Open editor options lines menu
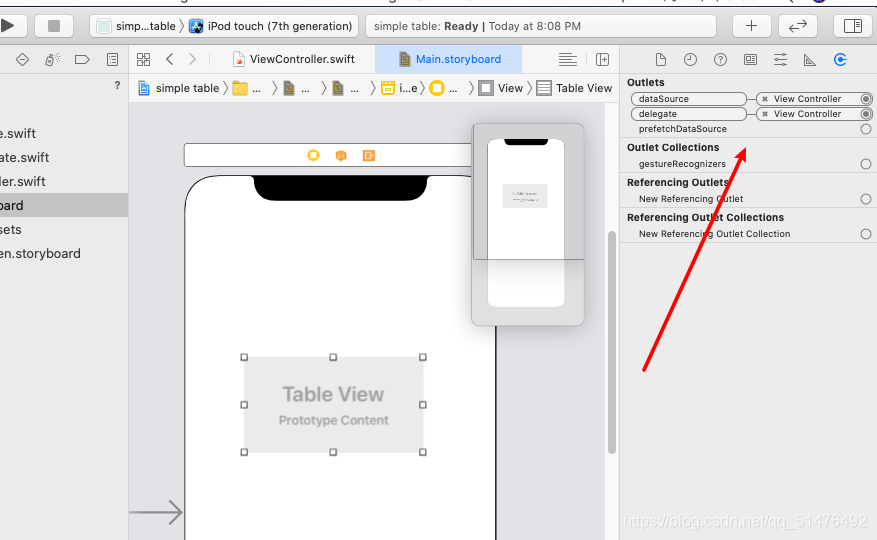Viewport: 877px width, 540px height. [568, 59]
